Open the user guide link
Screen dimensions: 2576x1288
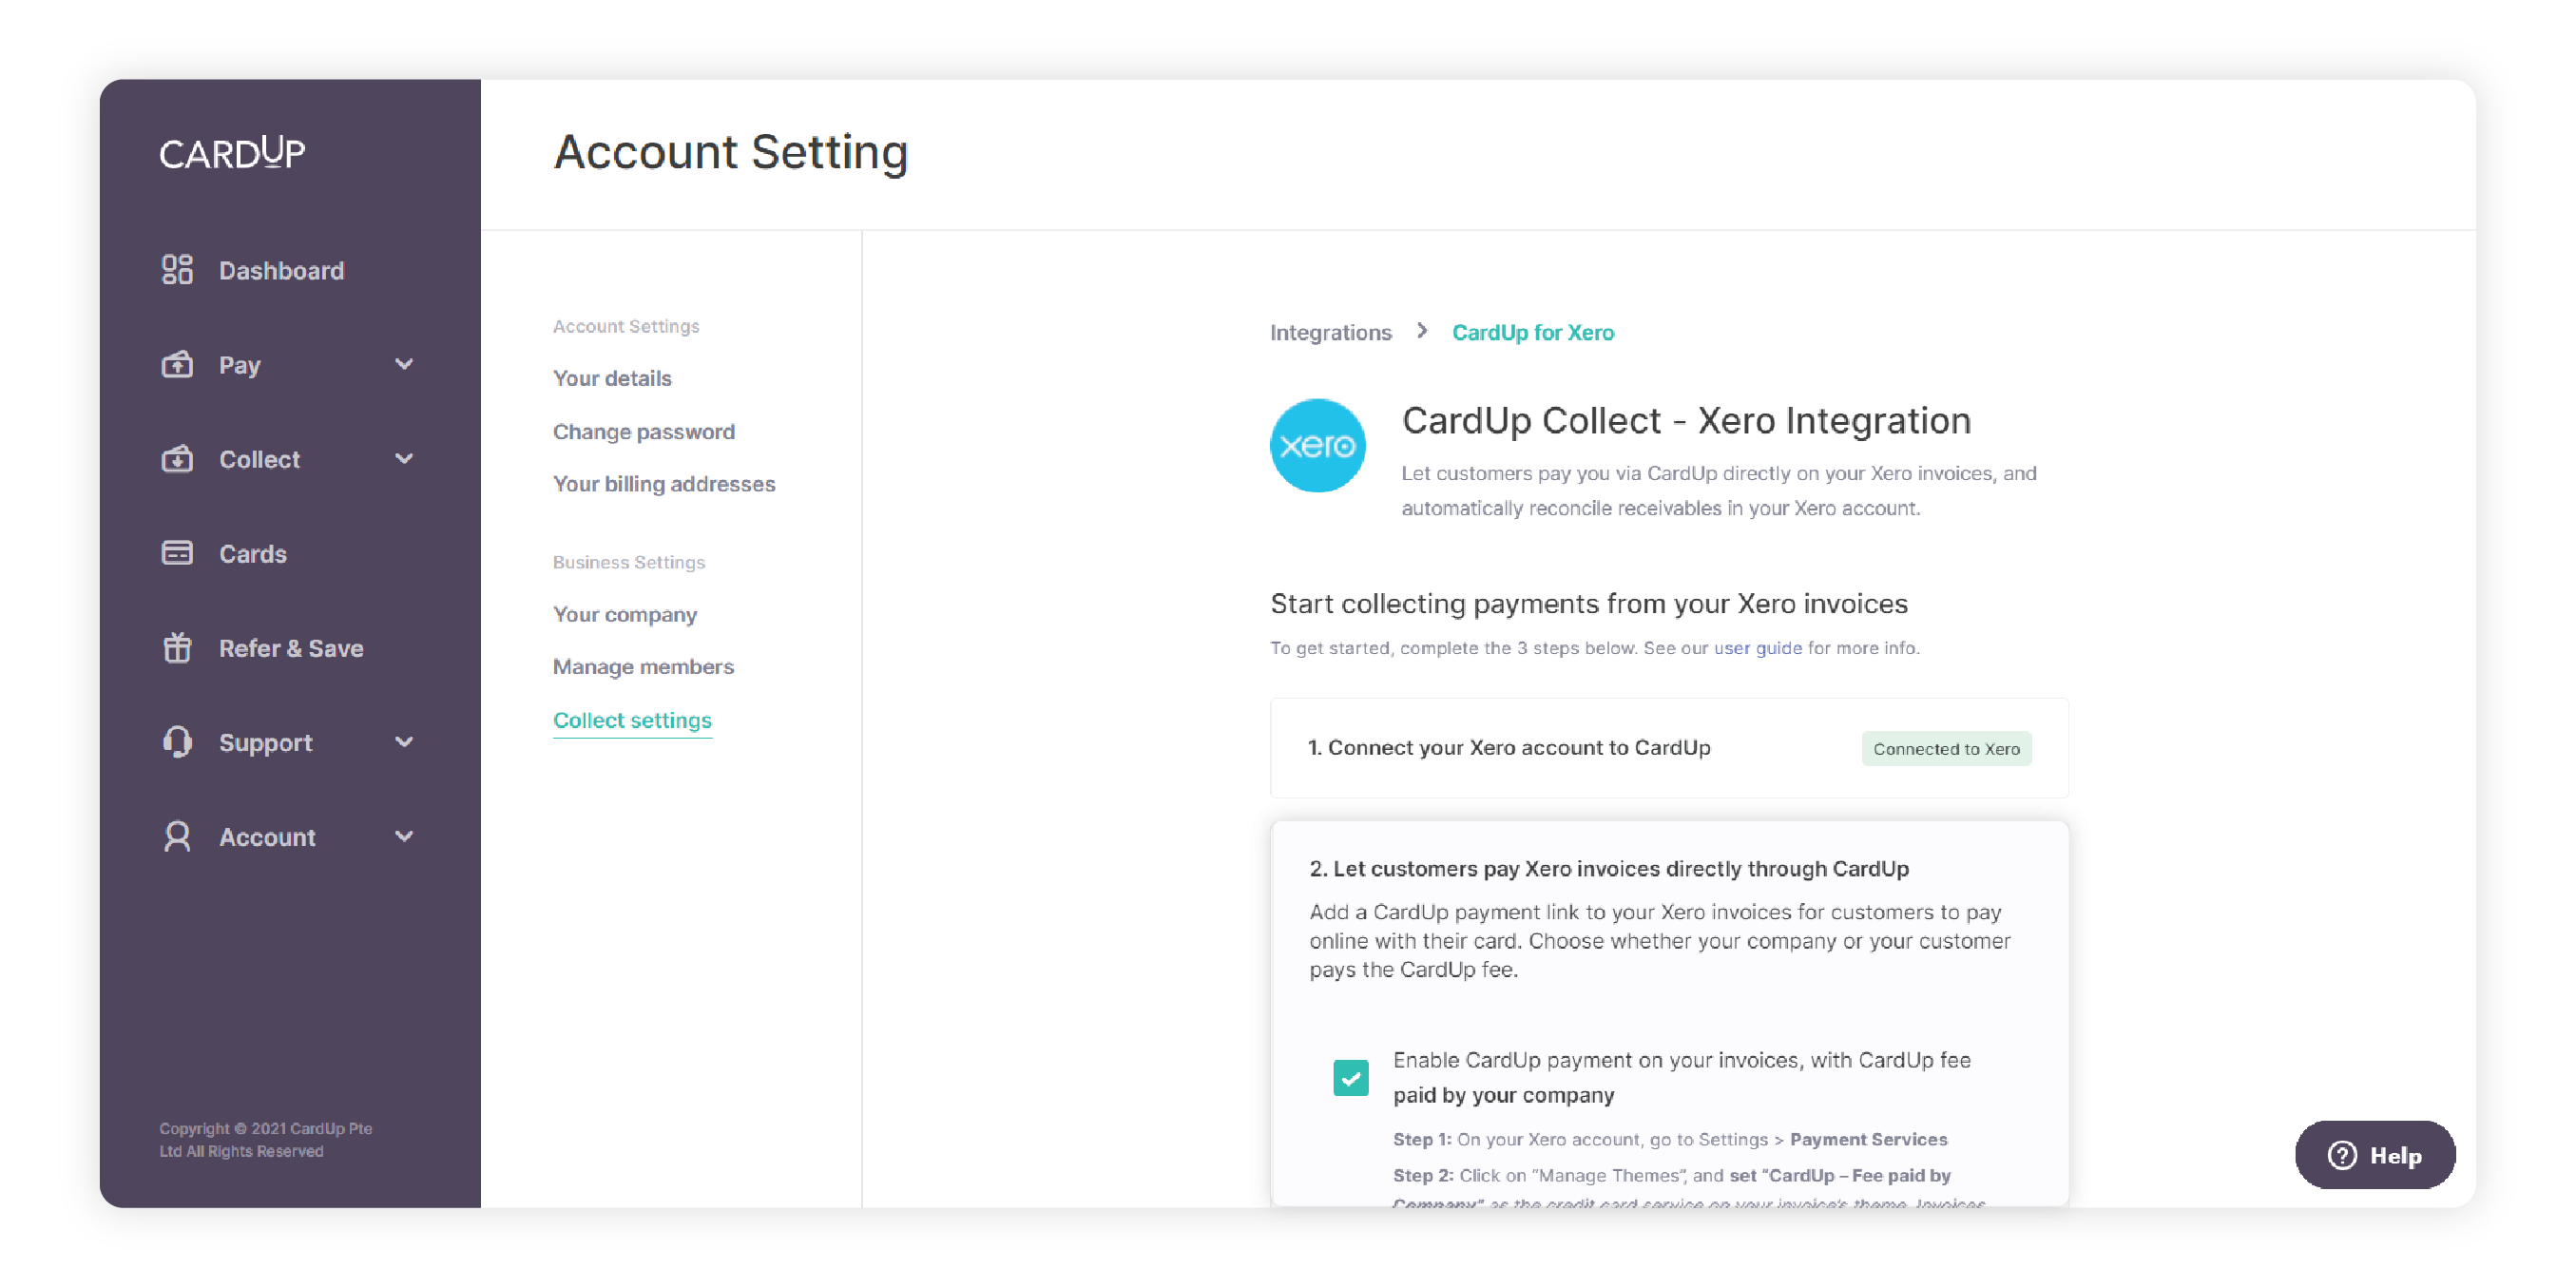(x=1757, y=648)
